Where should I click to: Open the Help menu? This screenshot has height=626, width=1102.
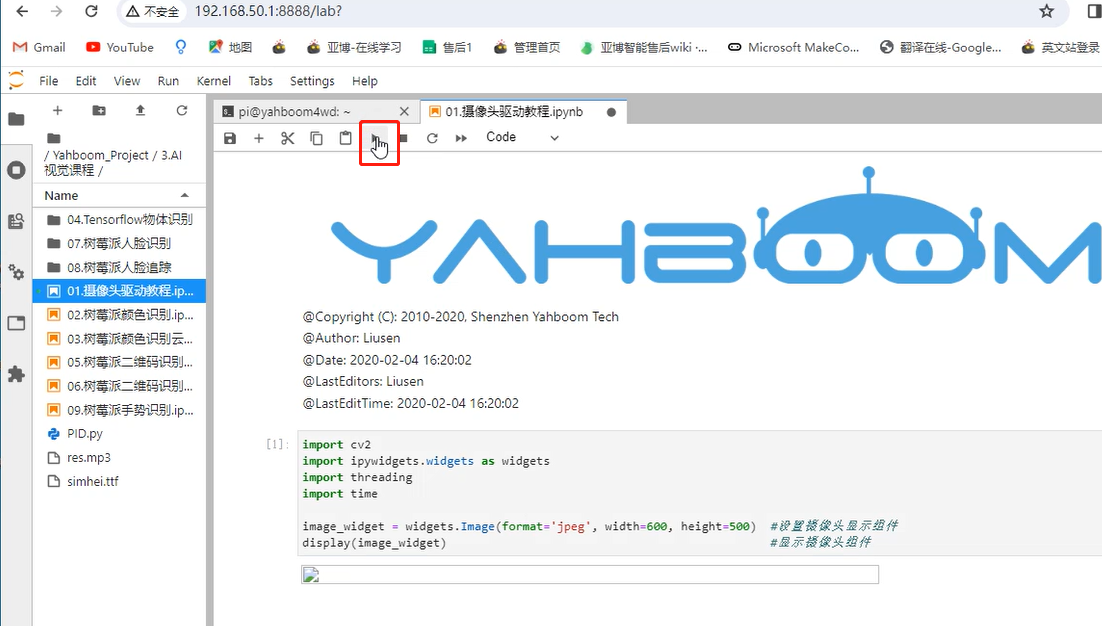pos(365,81)
